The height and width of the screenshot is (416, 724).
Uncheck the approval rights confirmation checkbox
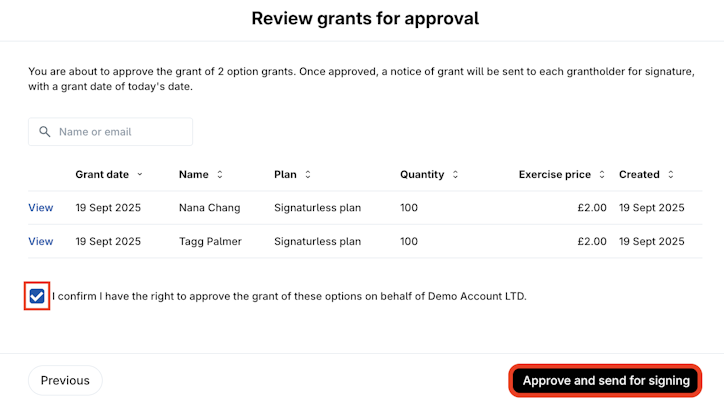[38, 296]
